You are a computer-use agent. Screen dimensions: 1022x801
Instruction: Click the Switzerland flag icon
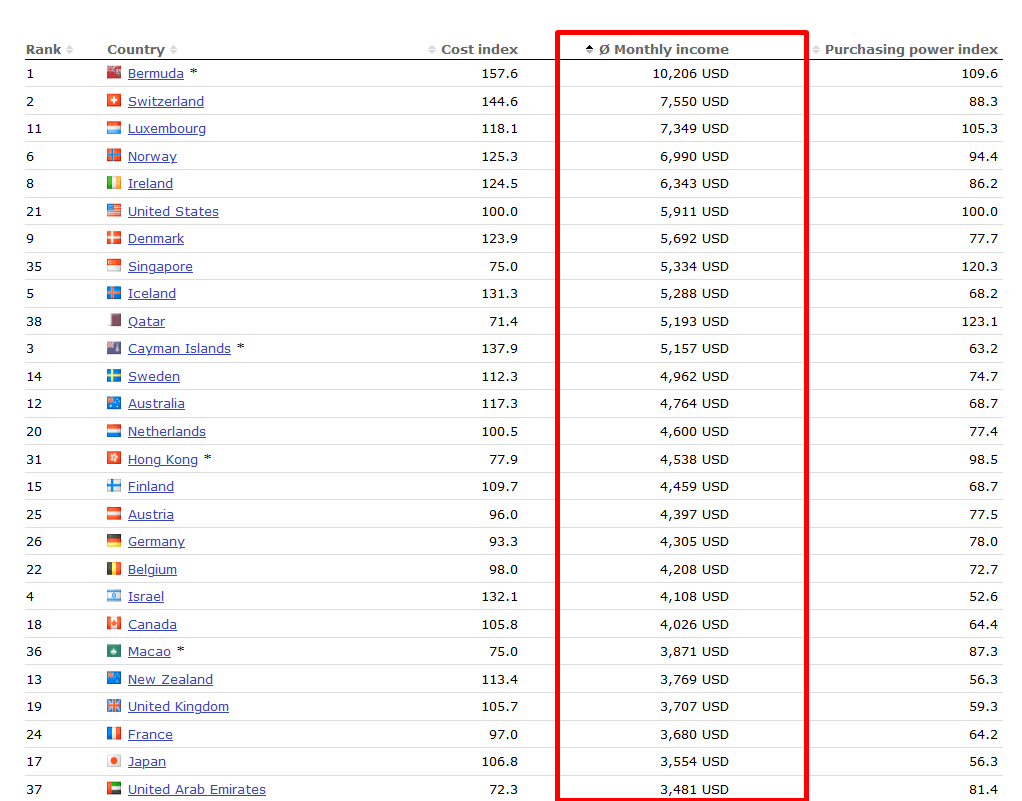point(114,100)
